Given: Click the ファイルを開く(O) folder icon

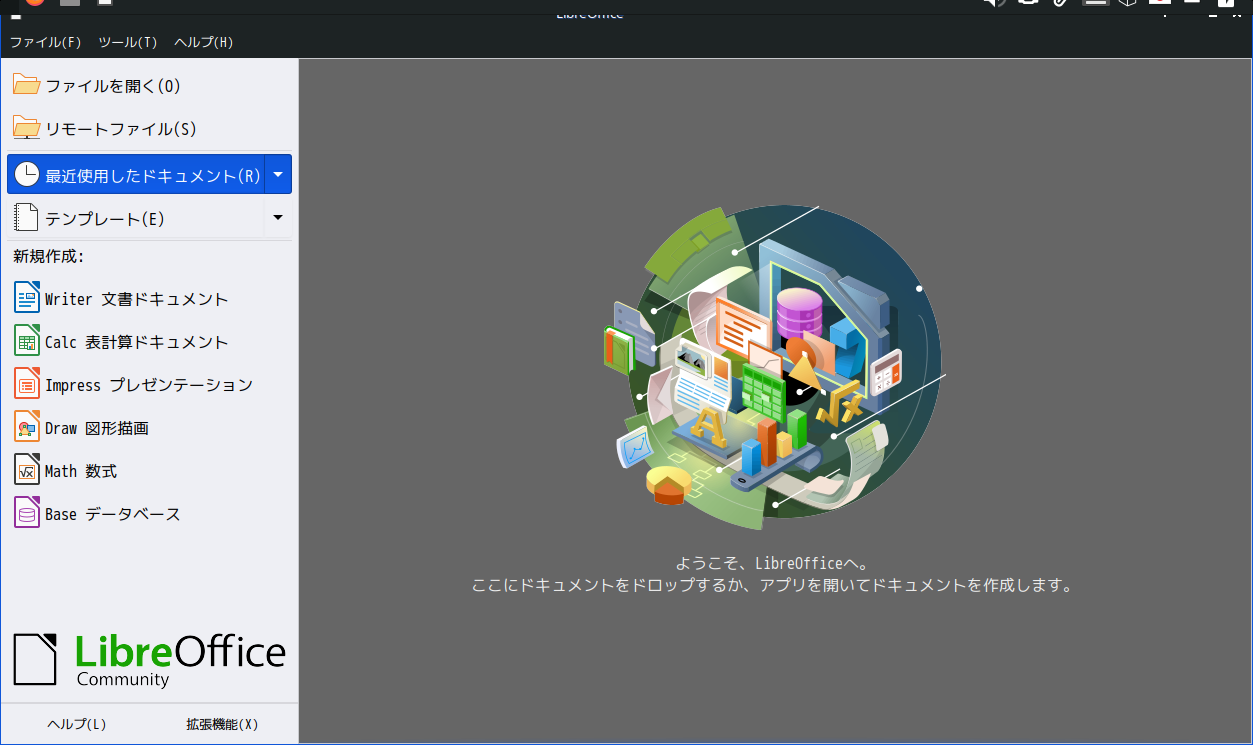Looking at the screenshot, I should point(27,85).
